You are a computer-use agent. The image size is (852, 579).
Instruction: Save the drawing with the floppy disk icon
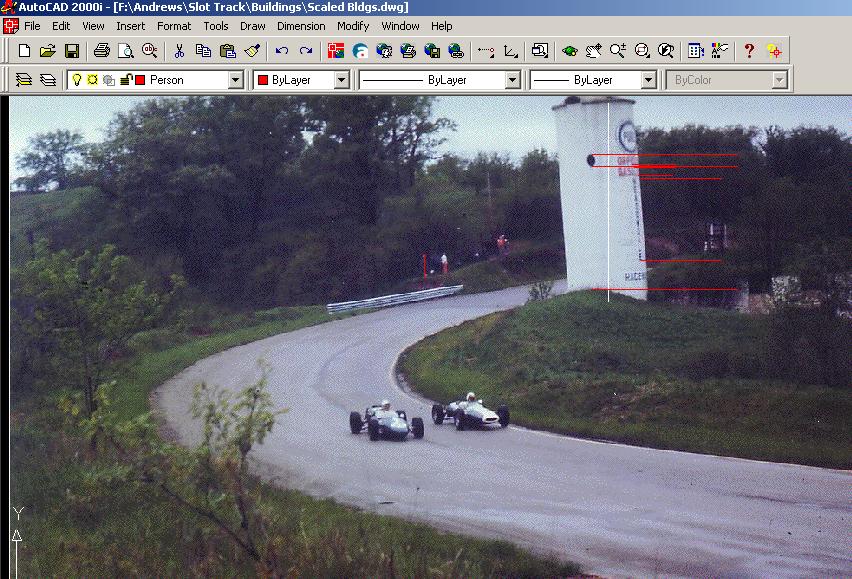point(72,50)
